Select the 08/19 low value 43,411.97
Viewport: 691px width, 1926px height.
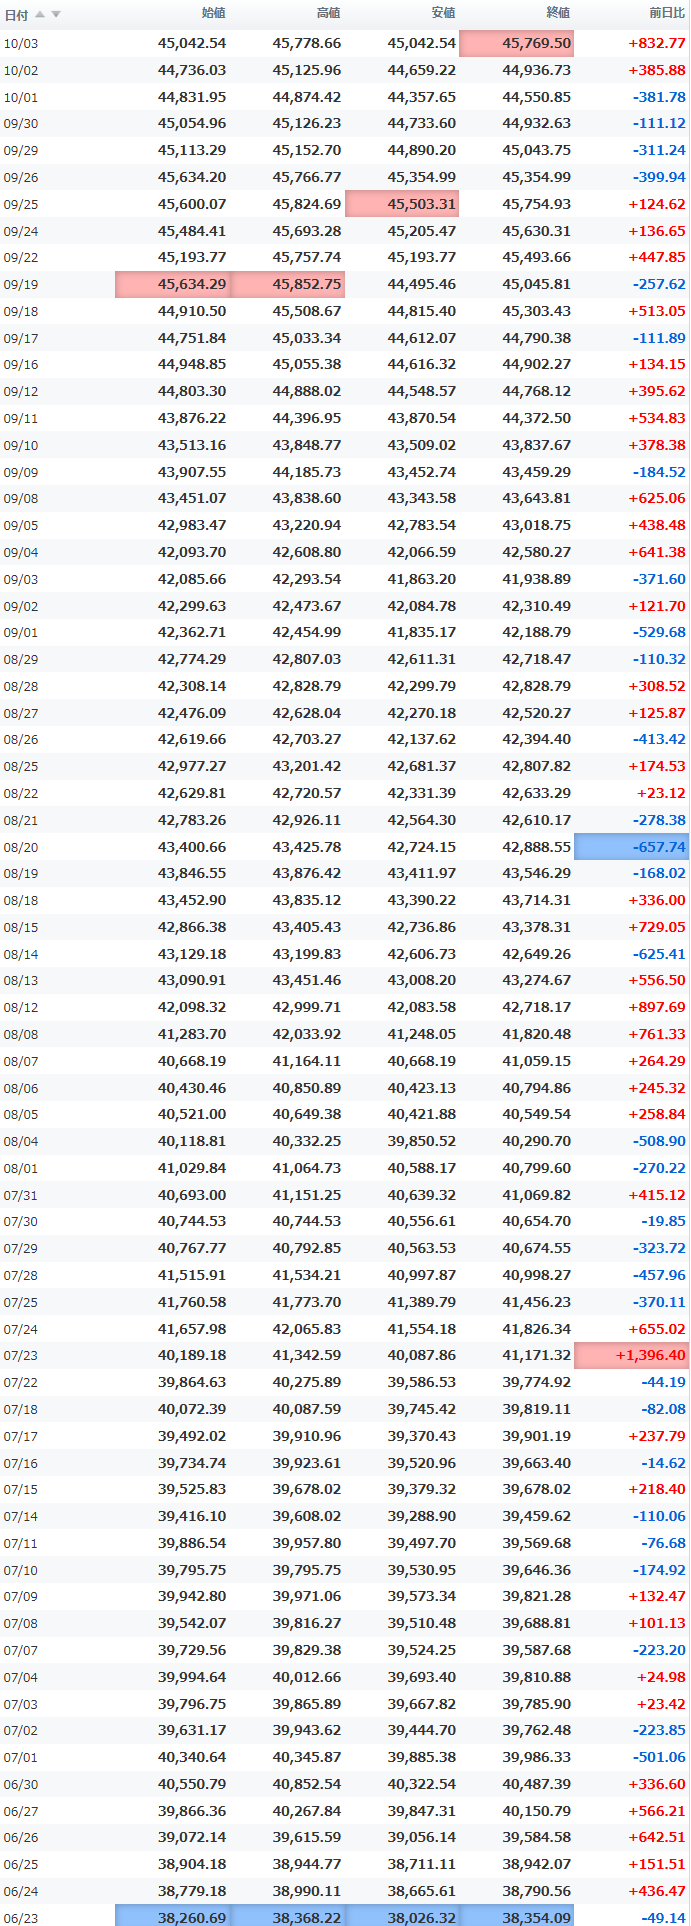[422, 873]
